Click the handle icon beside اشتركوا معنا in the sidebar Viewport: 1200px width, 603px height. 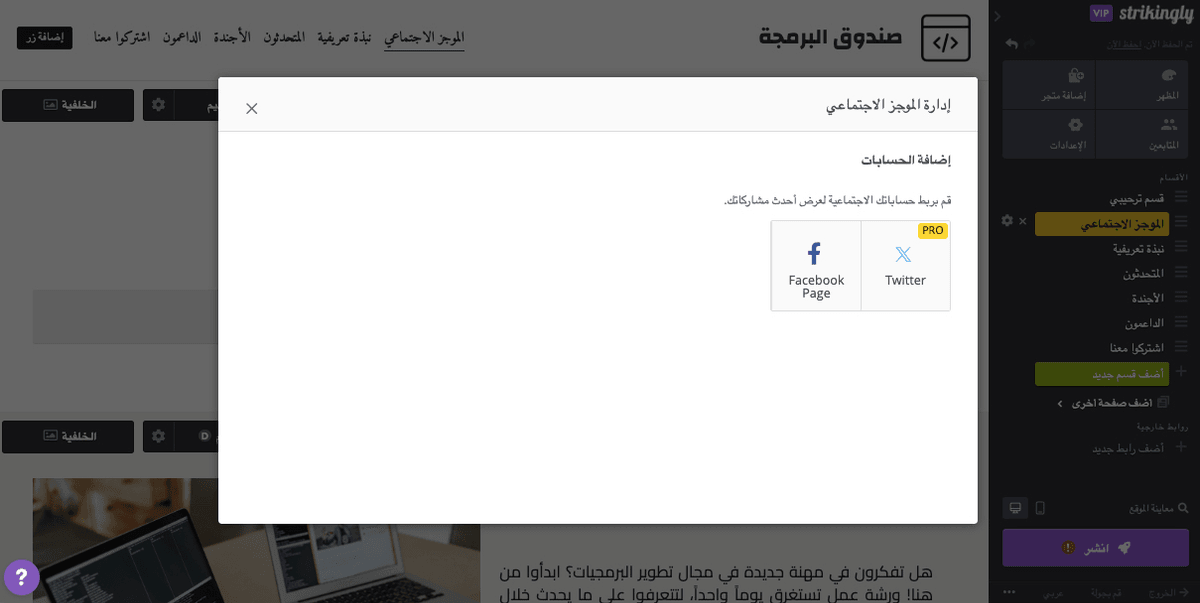coord(1181,348)
